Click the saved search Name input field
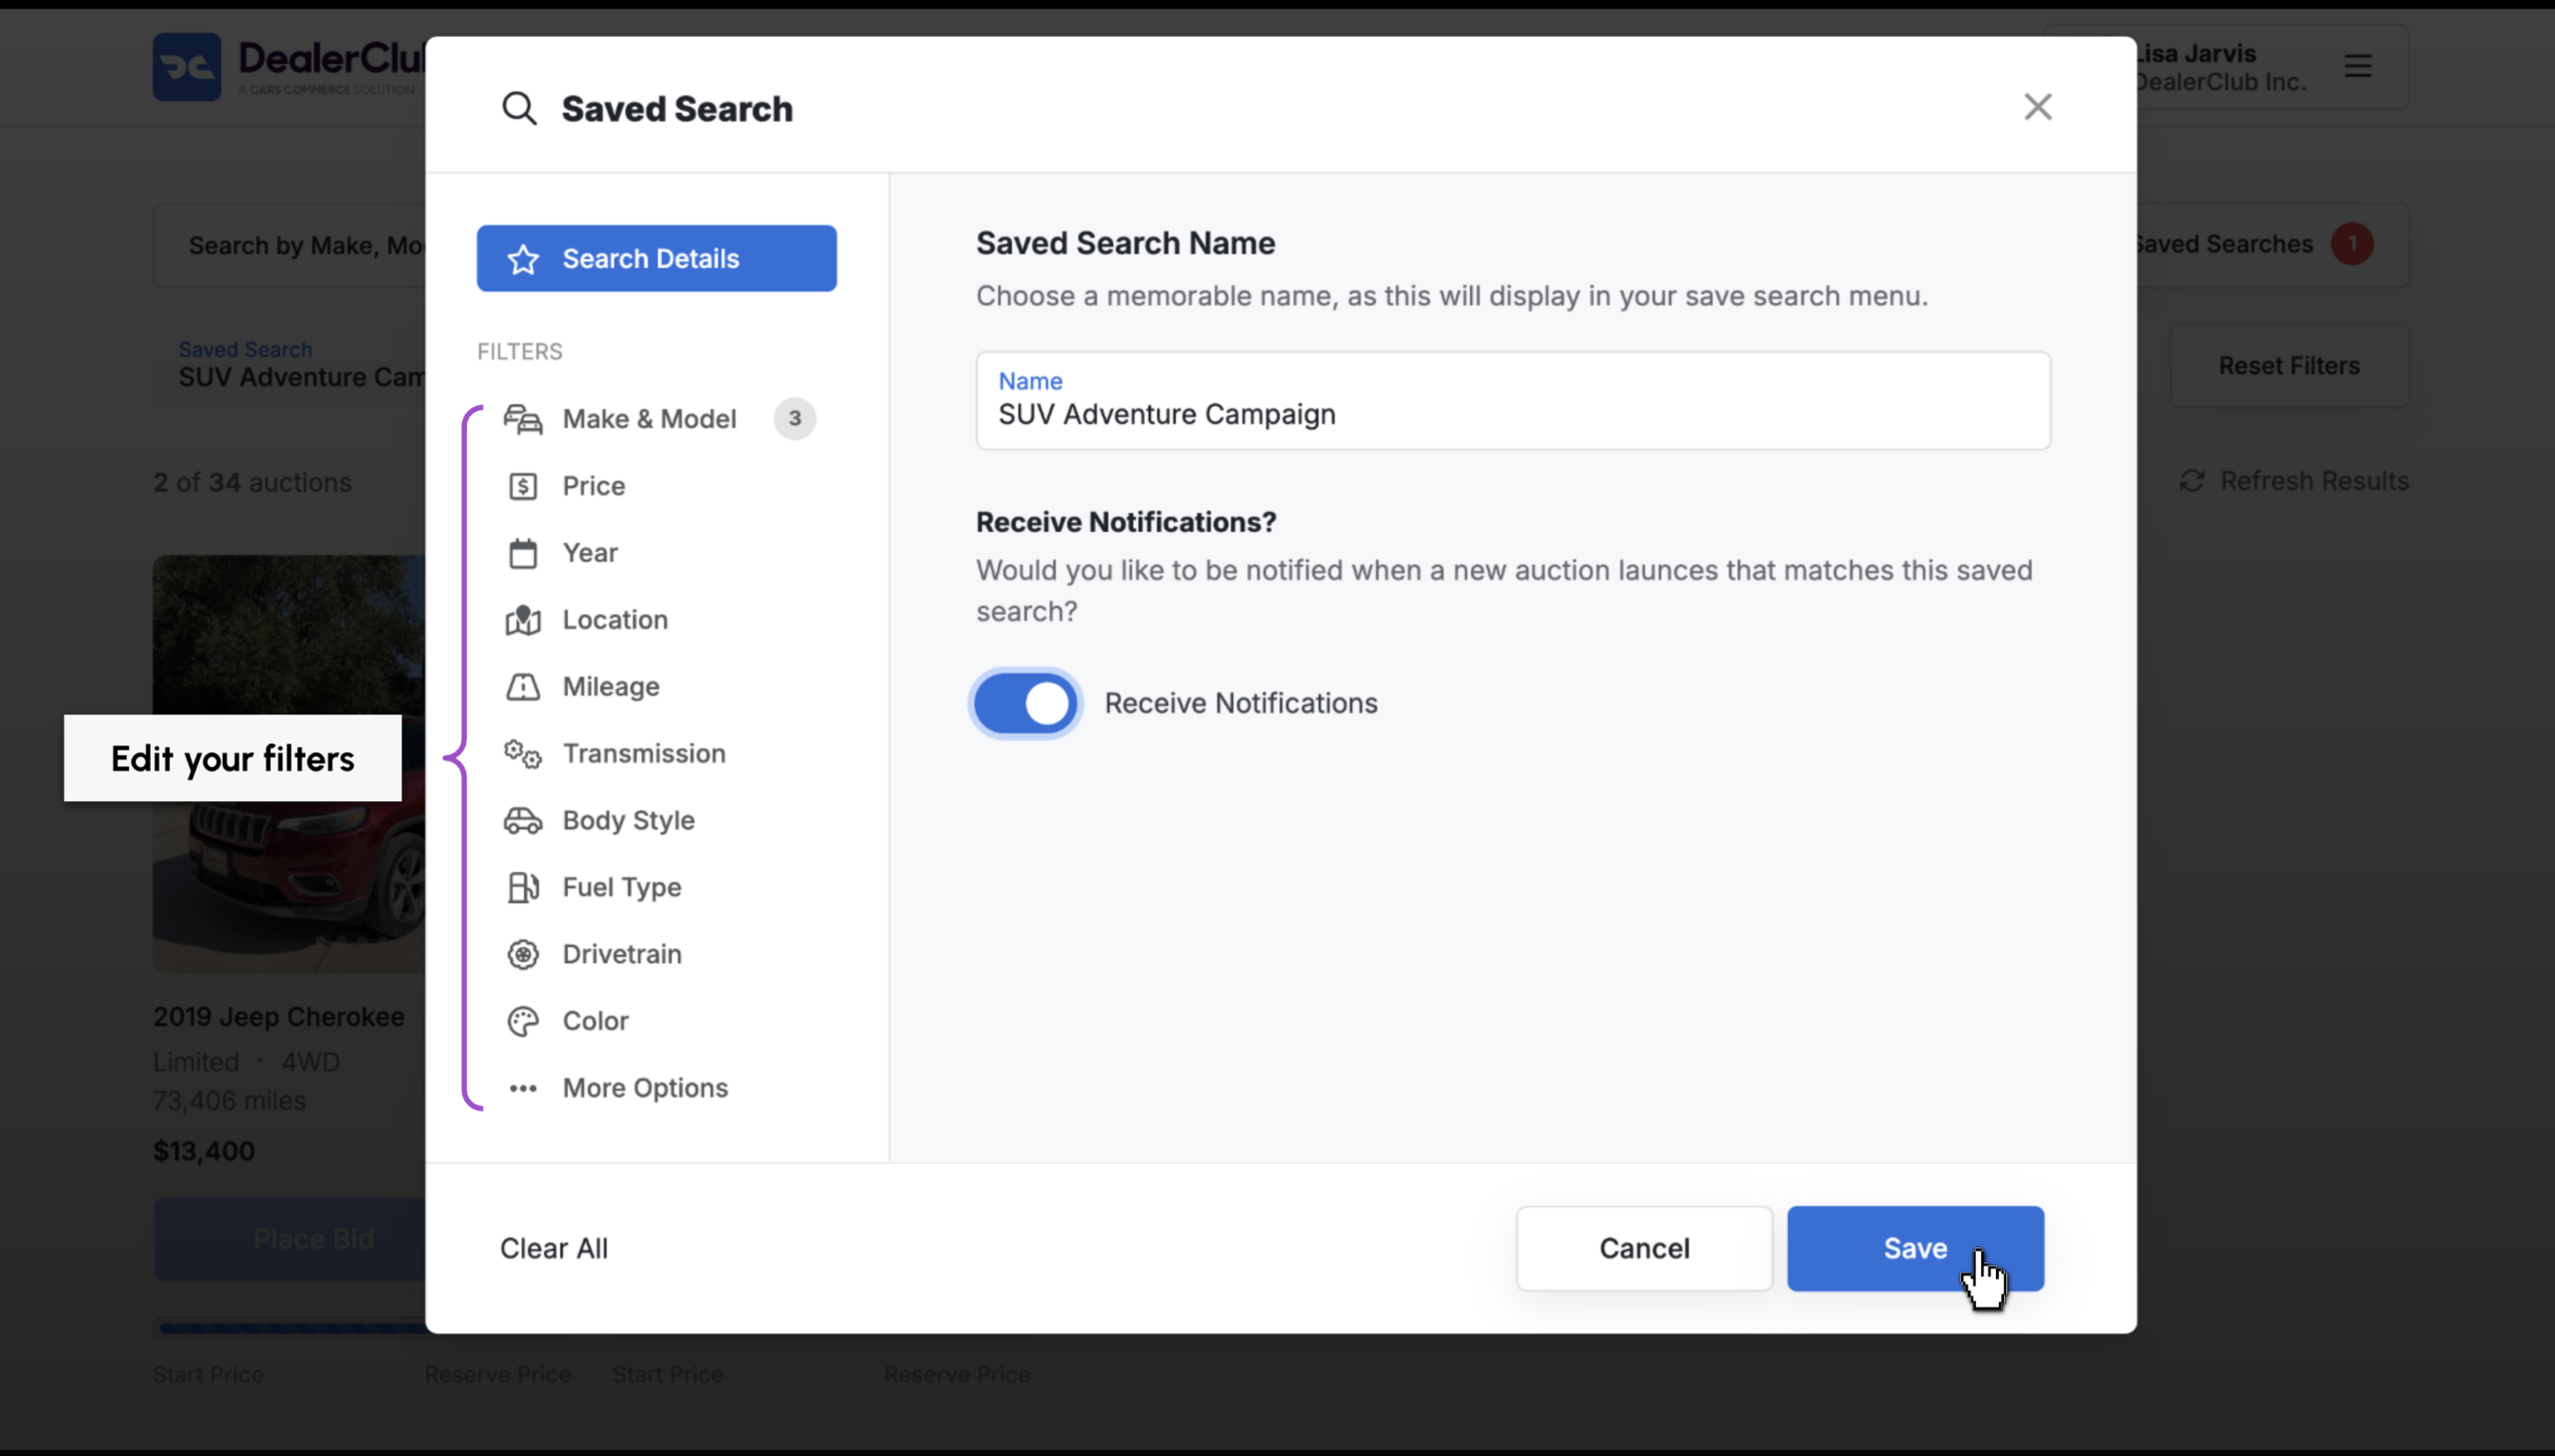 (x=1513, y=401)
